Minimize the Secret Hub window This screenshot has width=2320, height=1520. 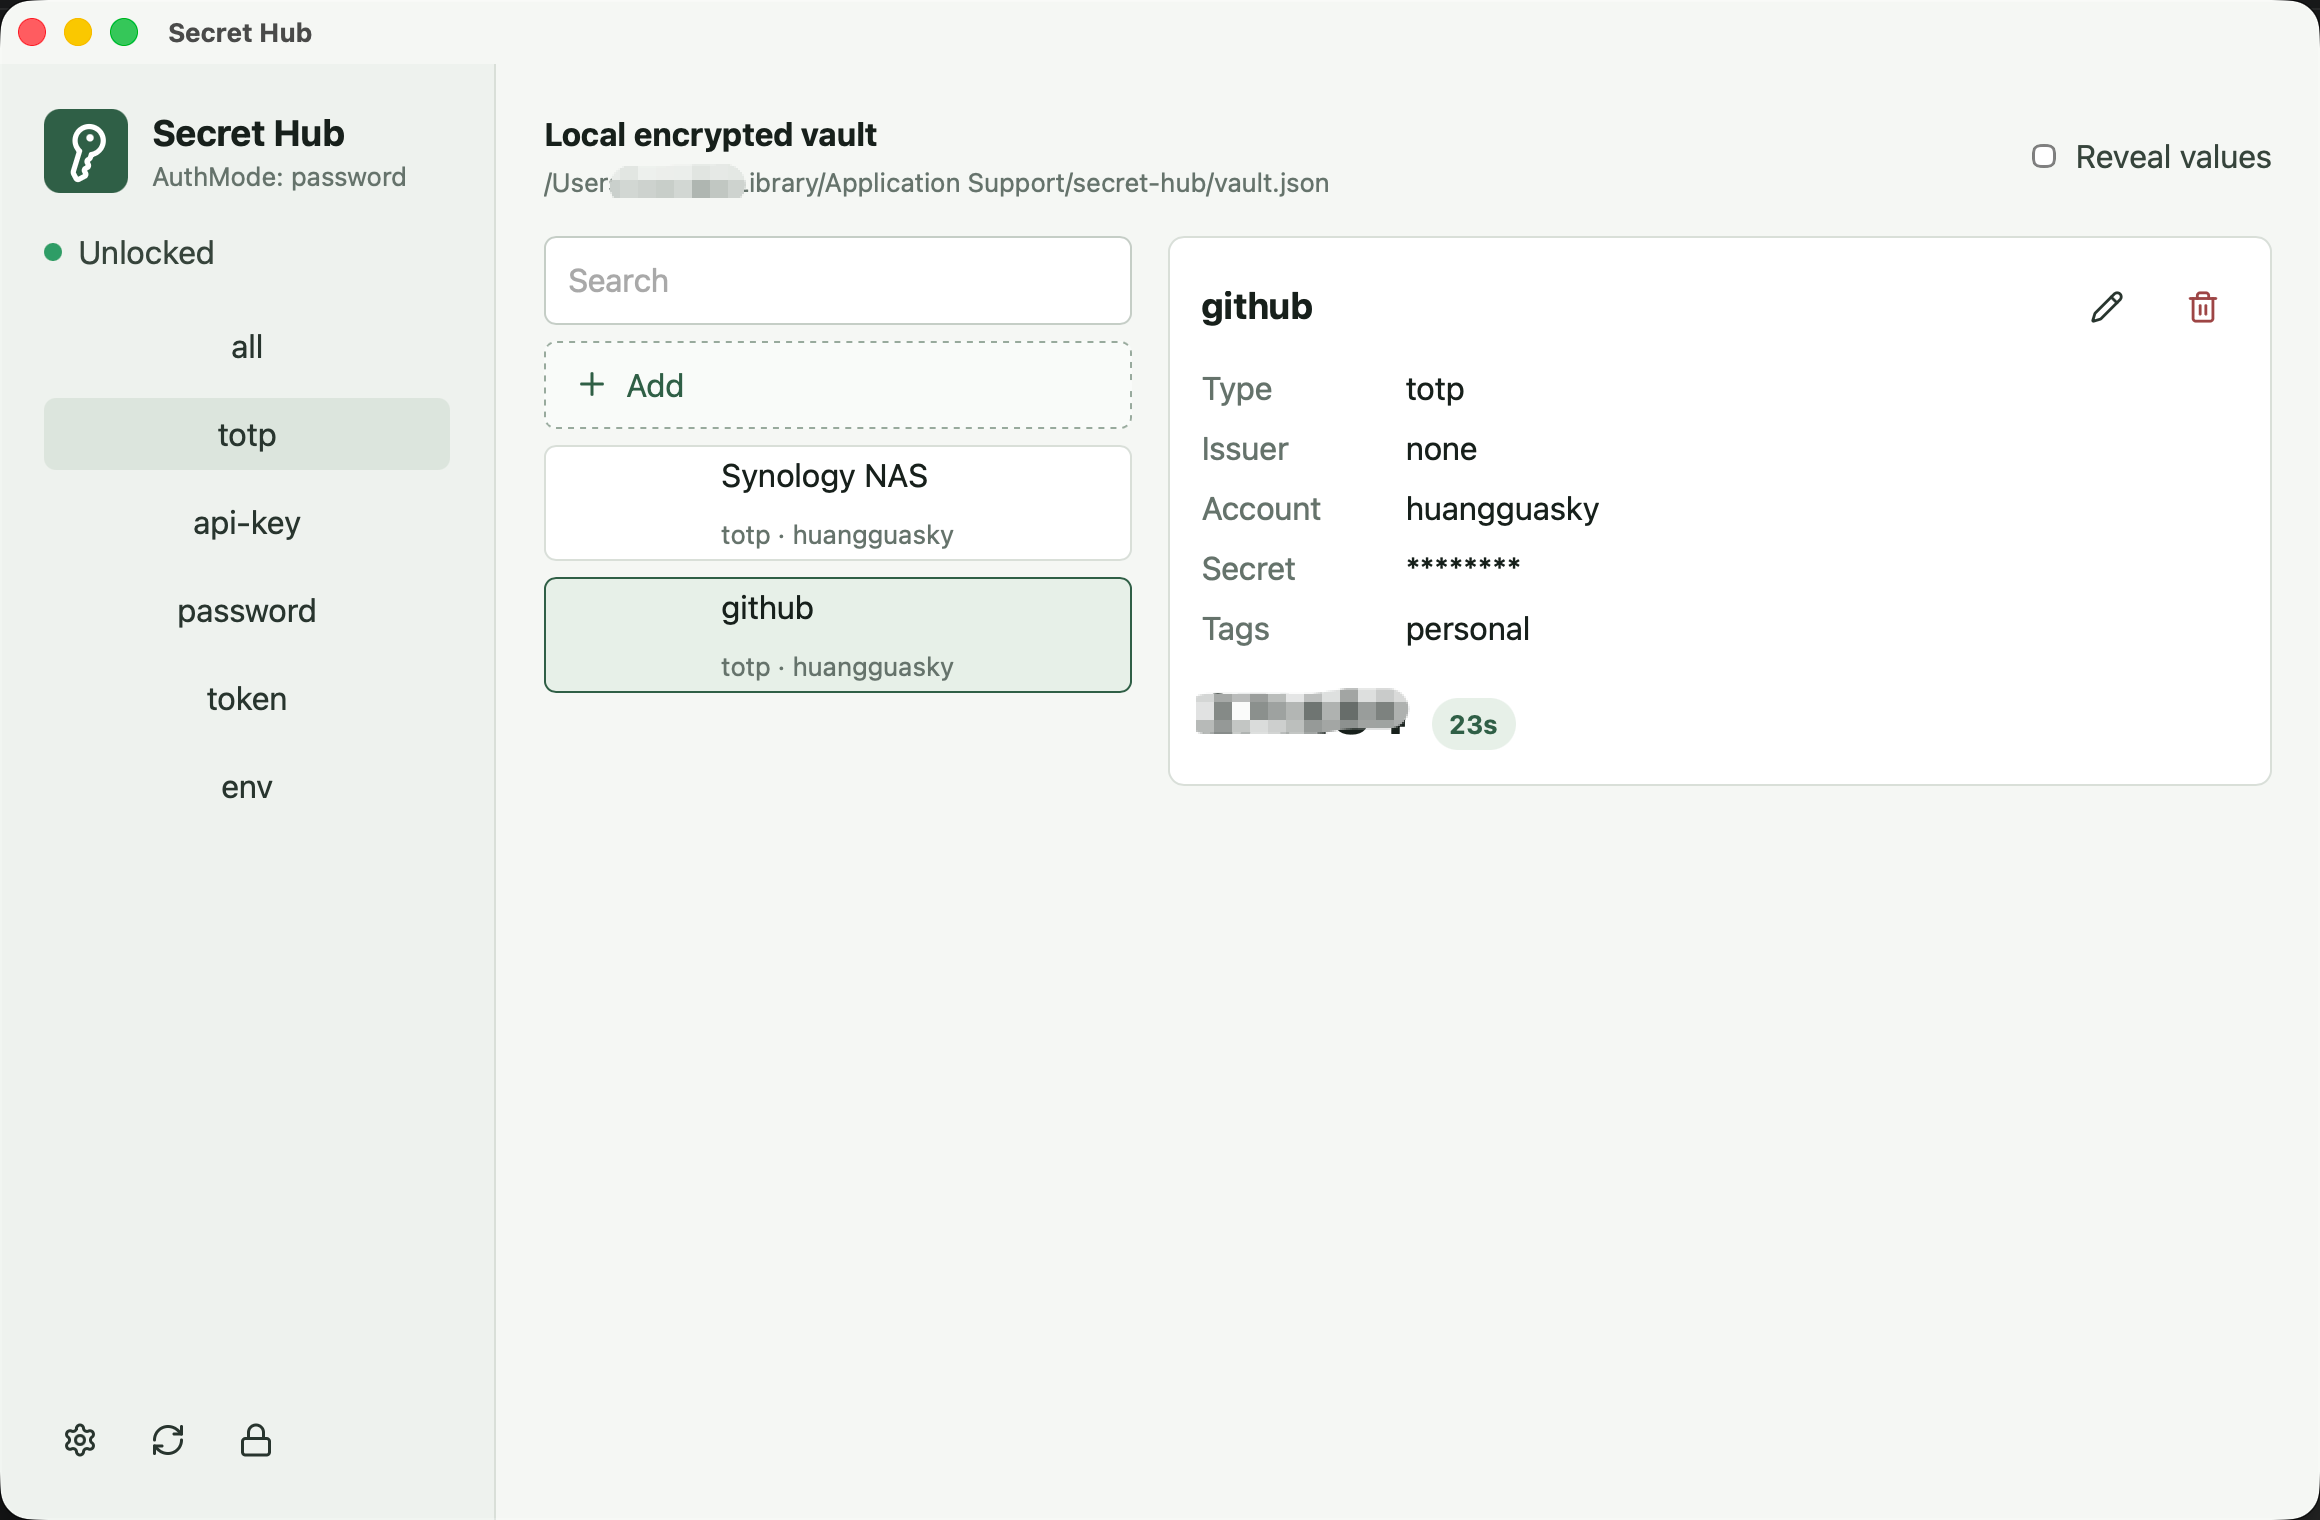pyautogui.click(x=78, y=32)
